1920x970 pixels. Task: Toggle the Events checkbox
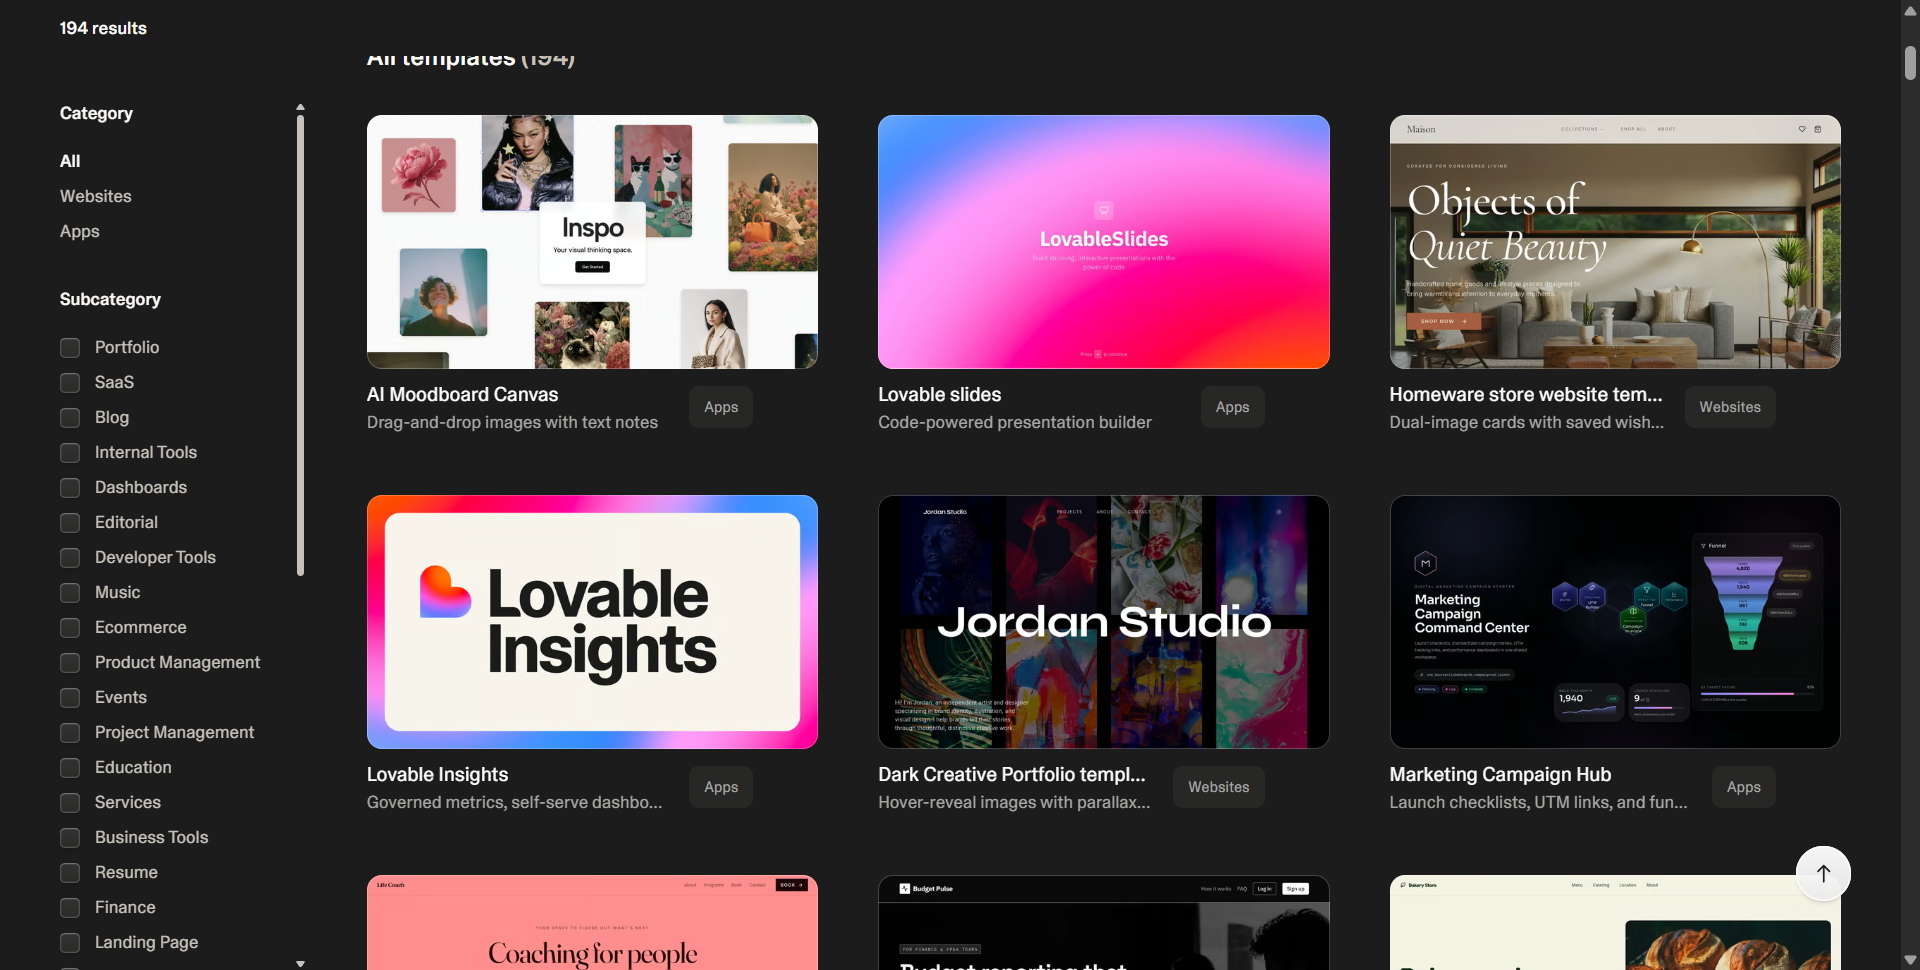(x=70, y=698)
